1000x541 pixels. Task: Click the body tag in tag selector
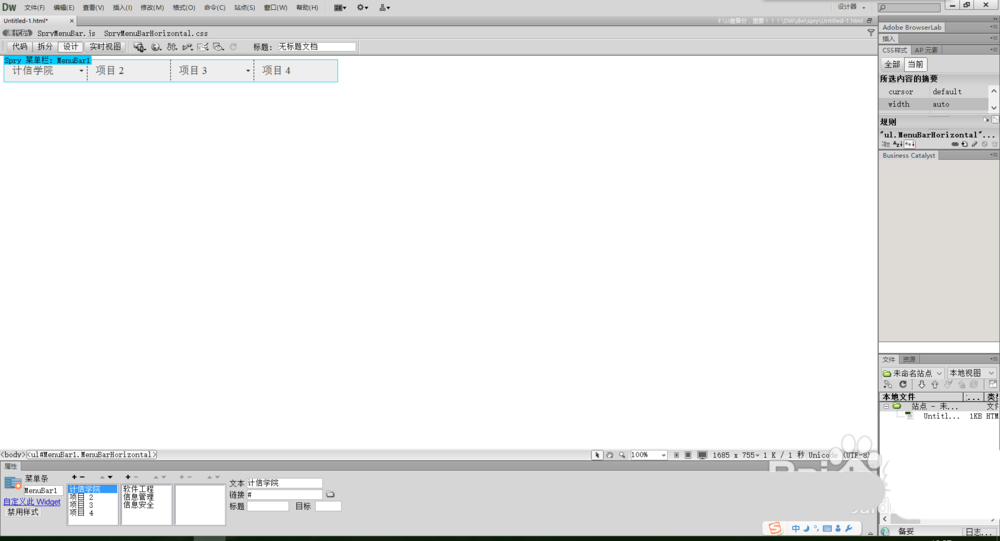pyautogui.click(x=12, y=455)
